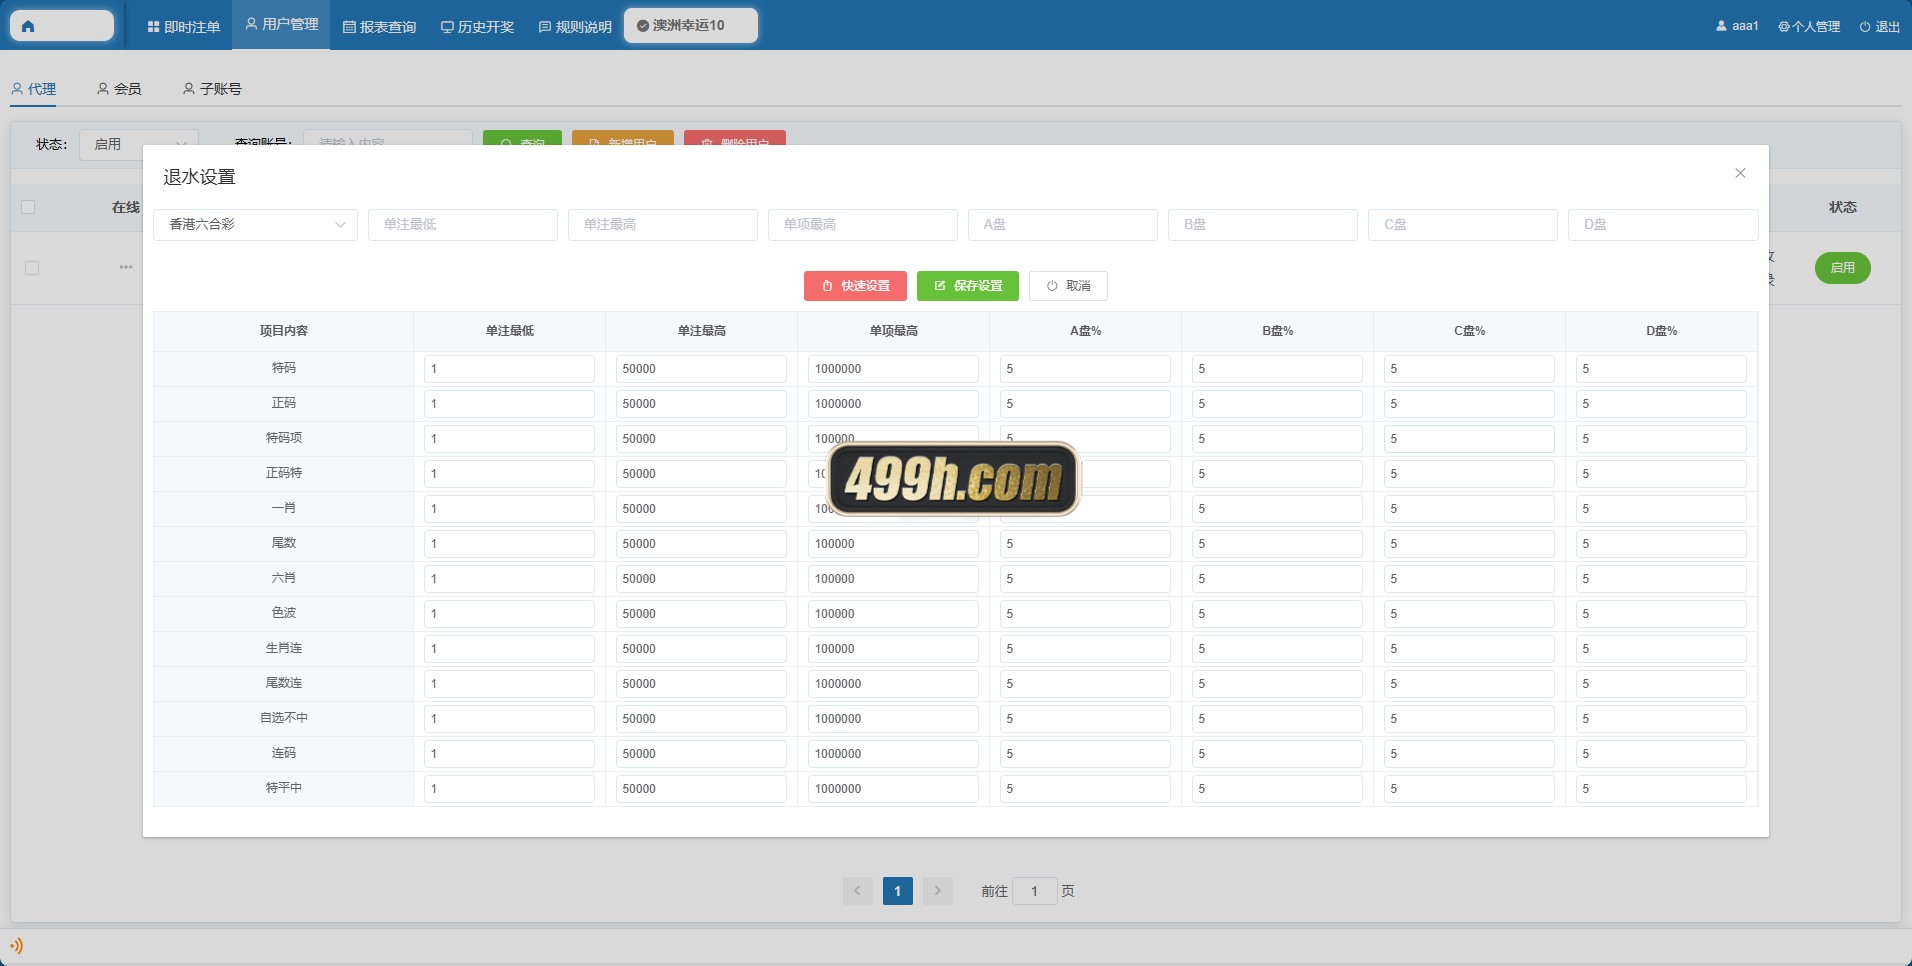Switch to 代理 tab

point(33,89)
